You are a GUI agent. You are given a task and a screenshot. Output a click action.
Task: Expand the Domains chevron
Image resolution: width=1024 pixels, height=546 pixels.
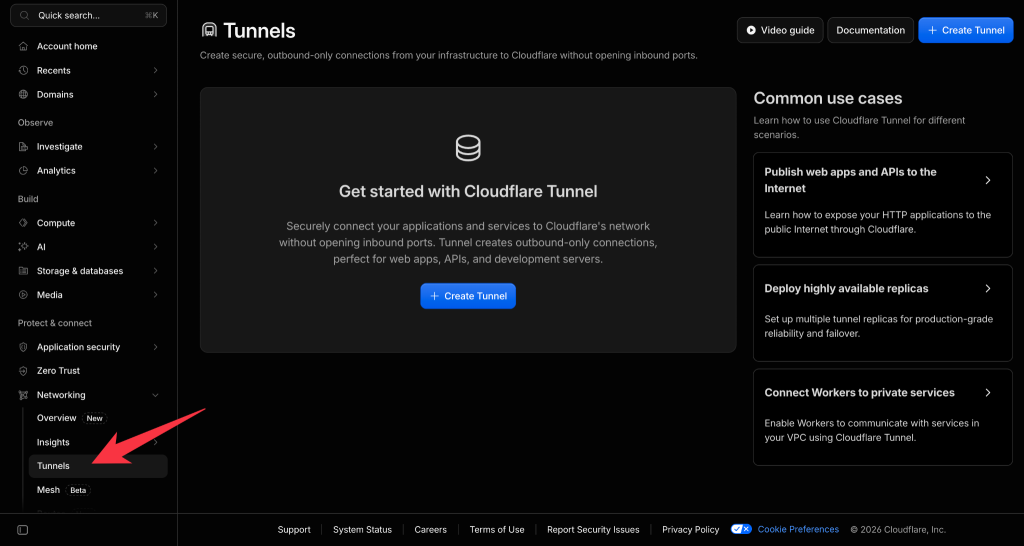[x=155, y=95]
